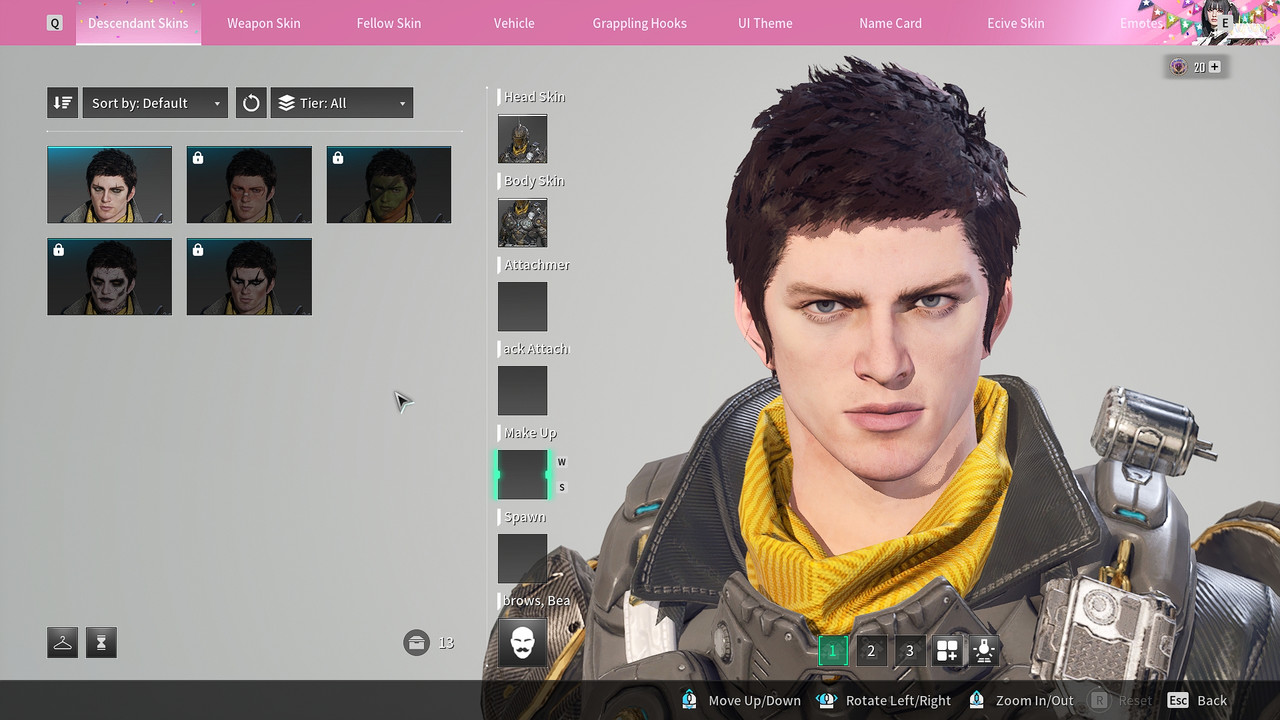The height and width of the screenshot is (720, 1280).
Task: Click the add preset grid icon
Action: coord(947,651)
